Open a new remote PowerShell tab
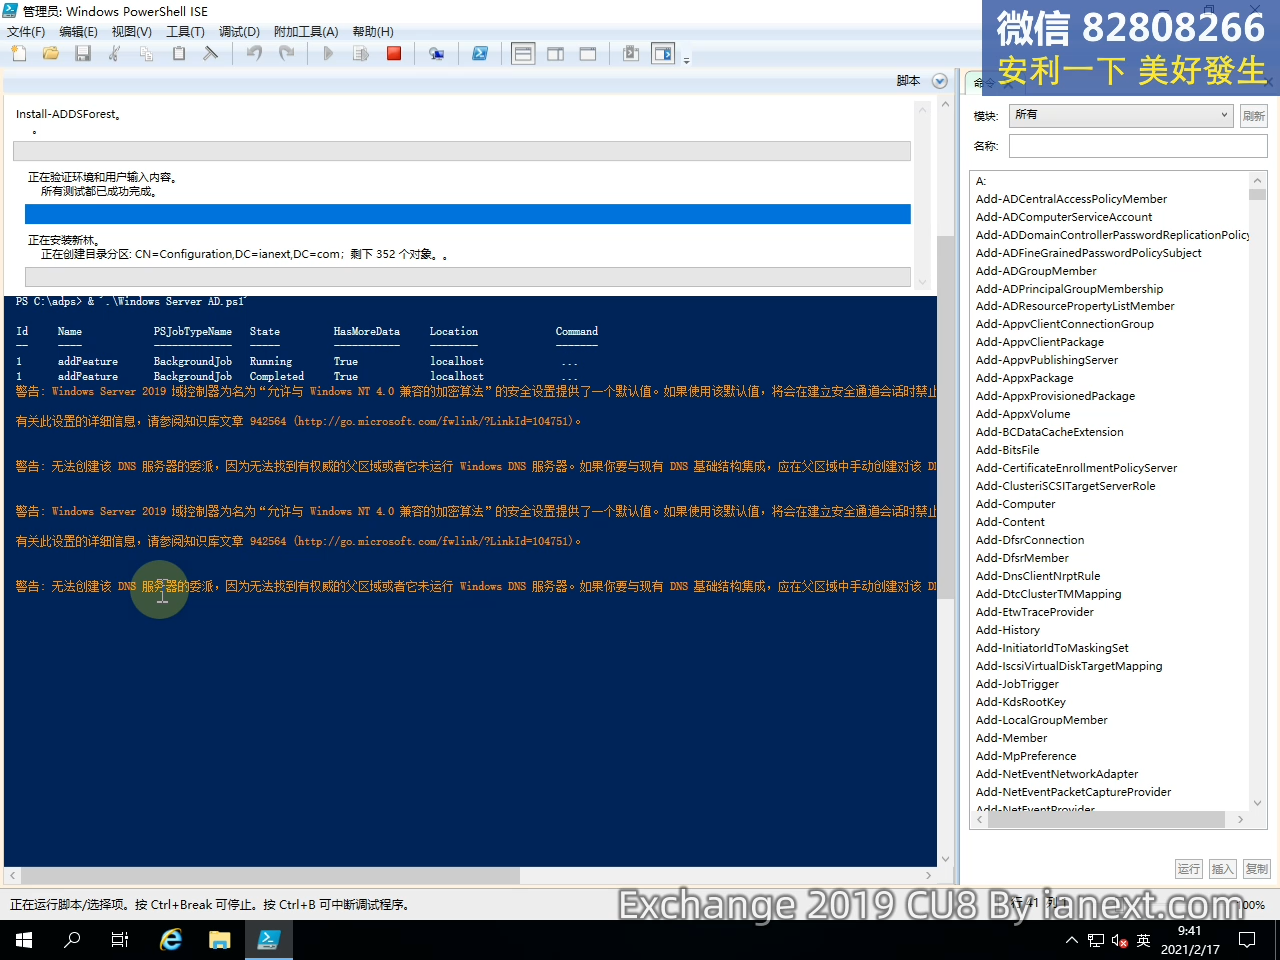 436,54
